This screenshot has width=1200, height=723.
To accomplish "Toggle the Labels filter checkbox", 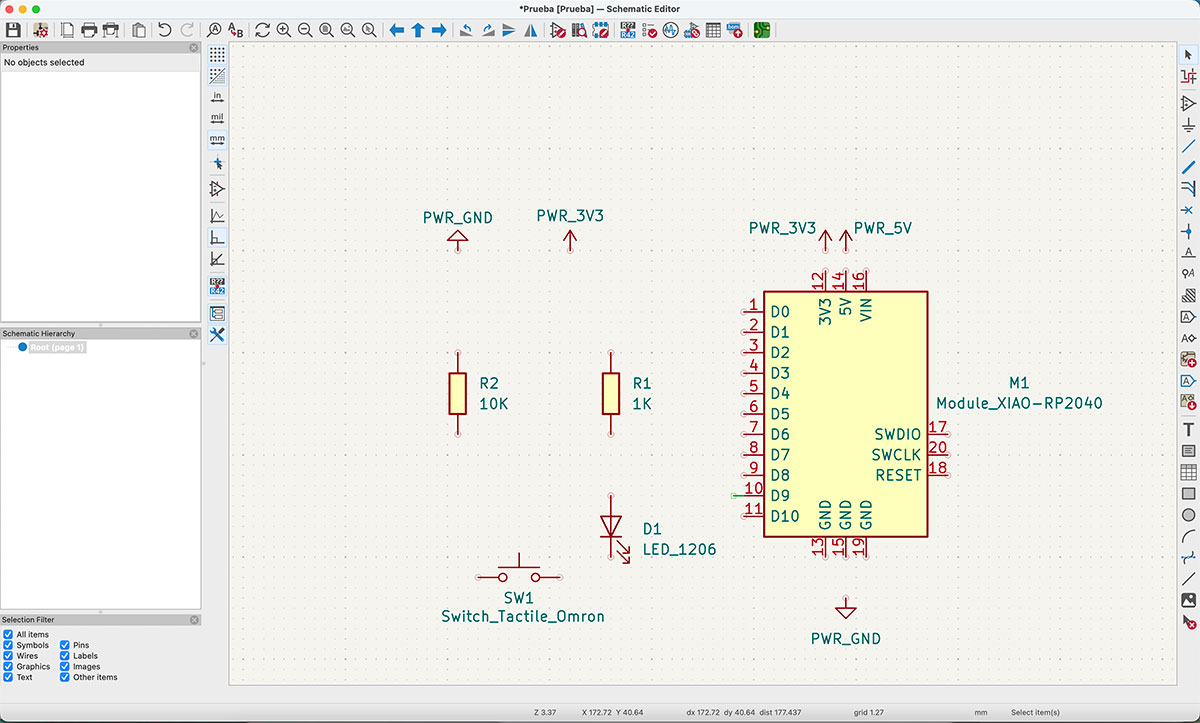I will [x=62, y=656].
